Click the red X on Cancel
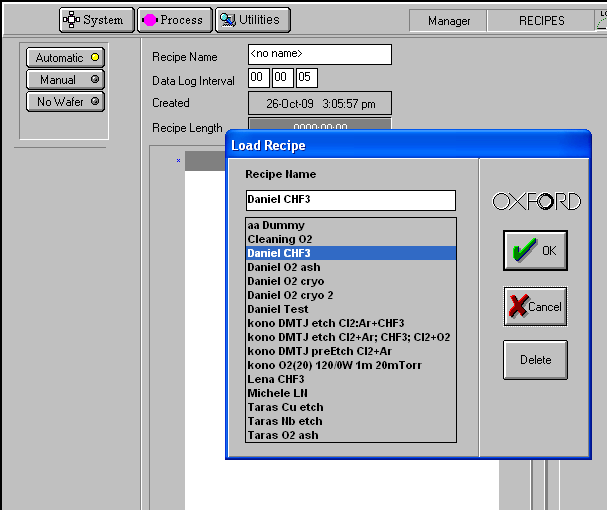 [518, 306]
